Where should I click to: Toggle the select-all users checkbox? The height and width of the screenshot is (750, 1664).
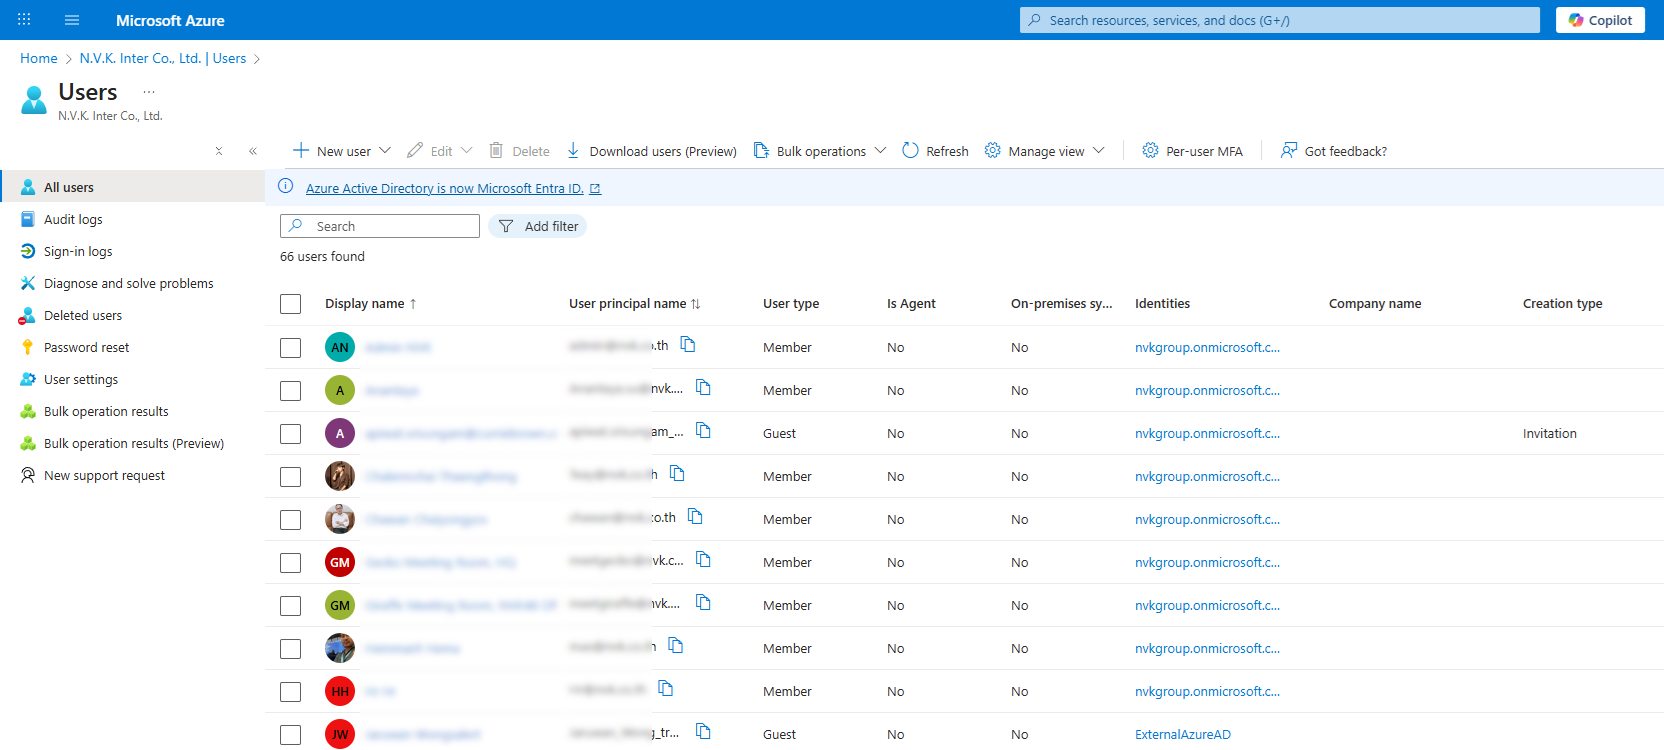(291, 304)
